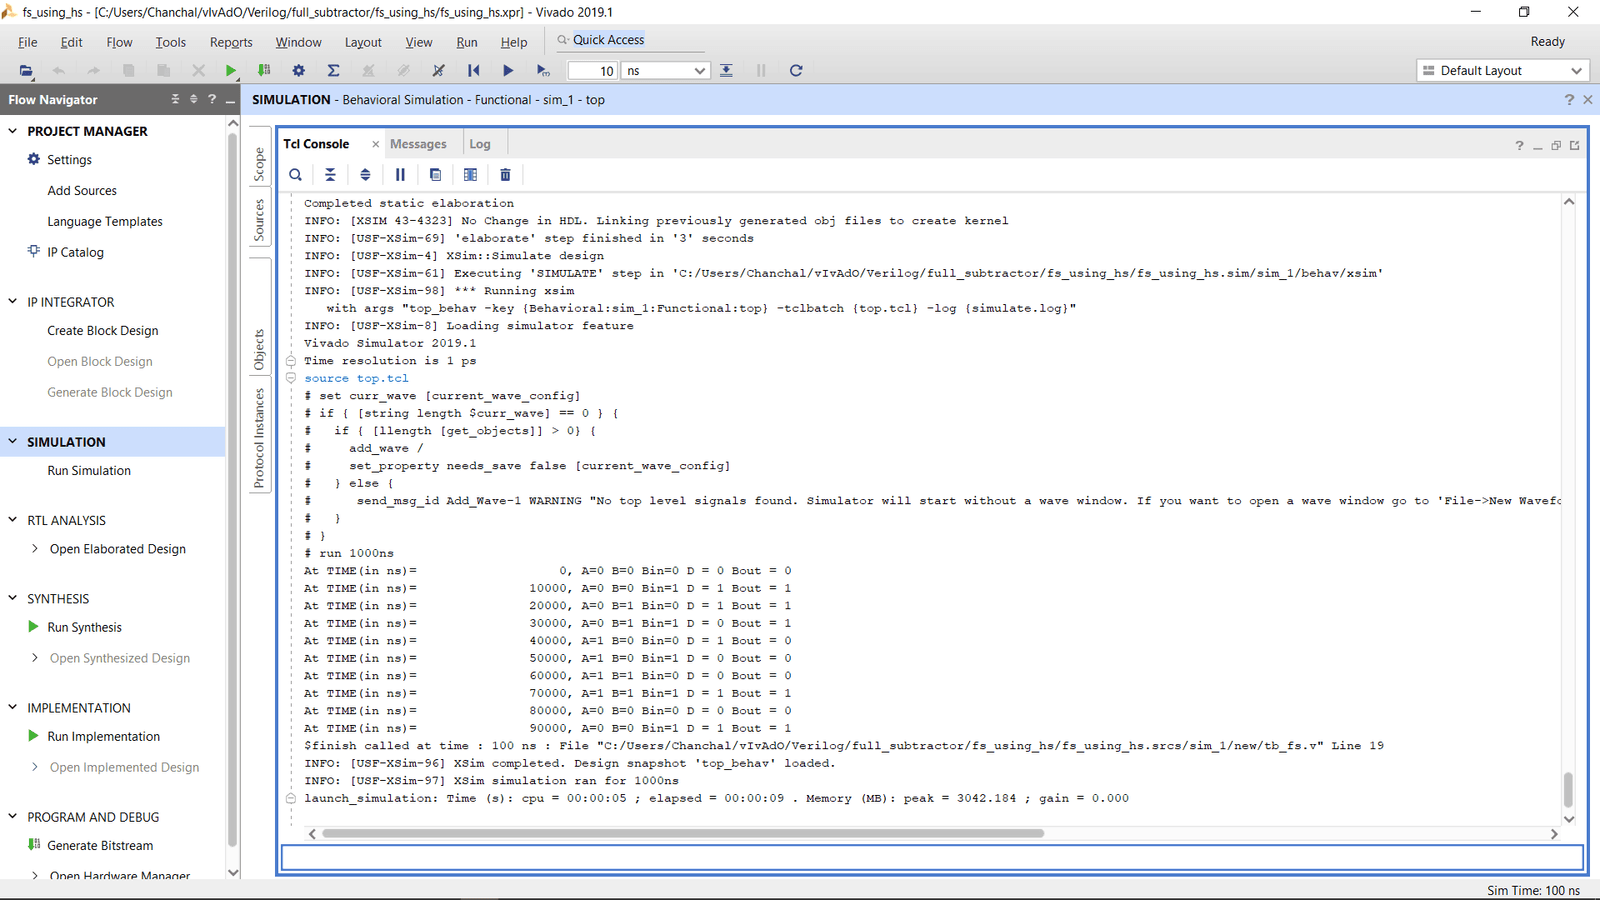
Task: Search in the Tcl Console with magnifier icon
Action: [x=295, y=175]
